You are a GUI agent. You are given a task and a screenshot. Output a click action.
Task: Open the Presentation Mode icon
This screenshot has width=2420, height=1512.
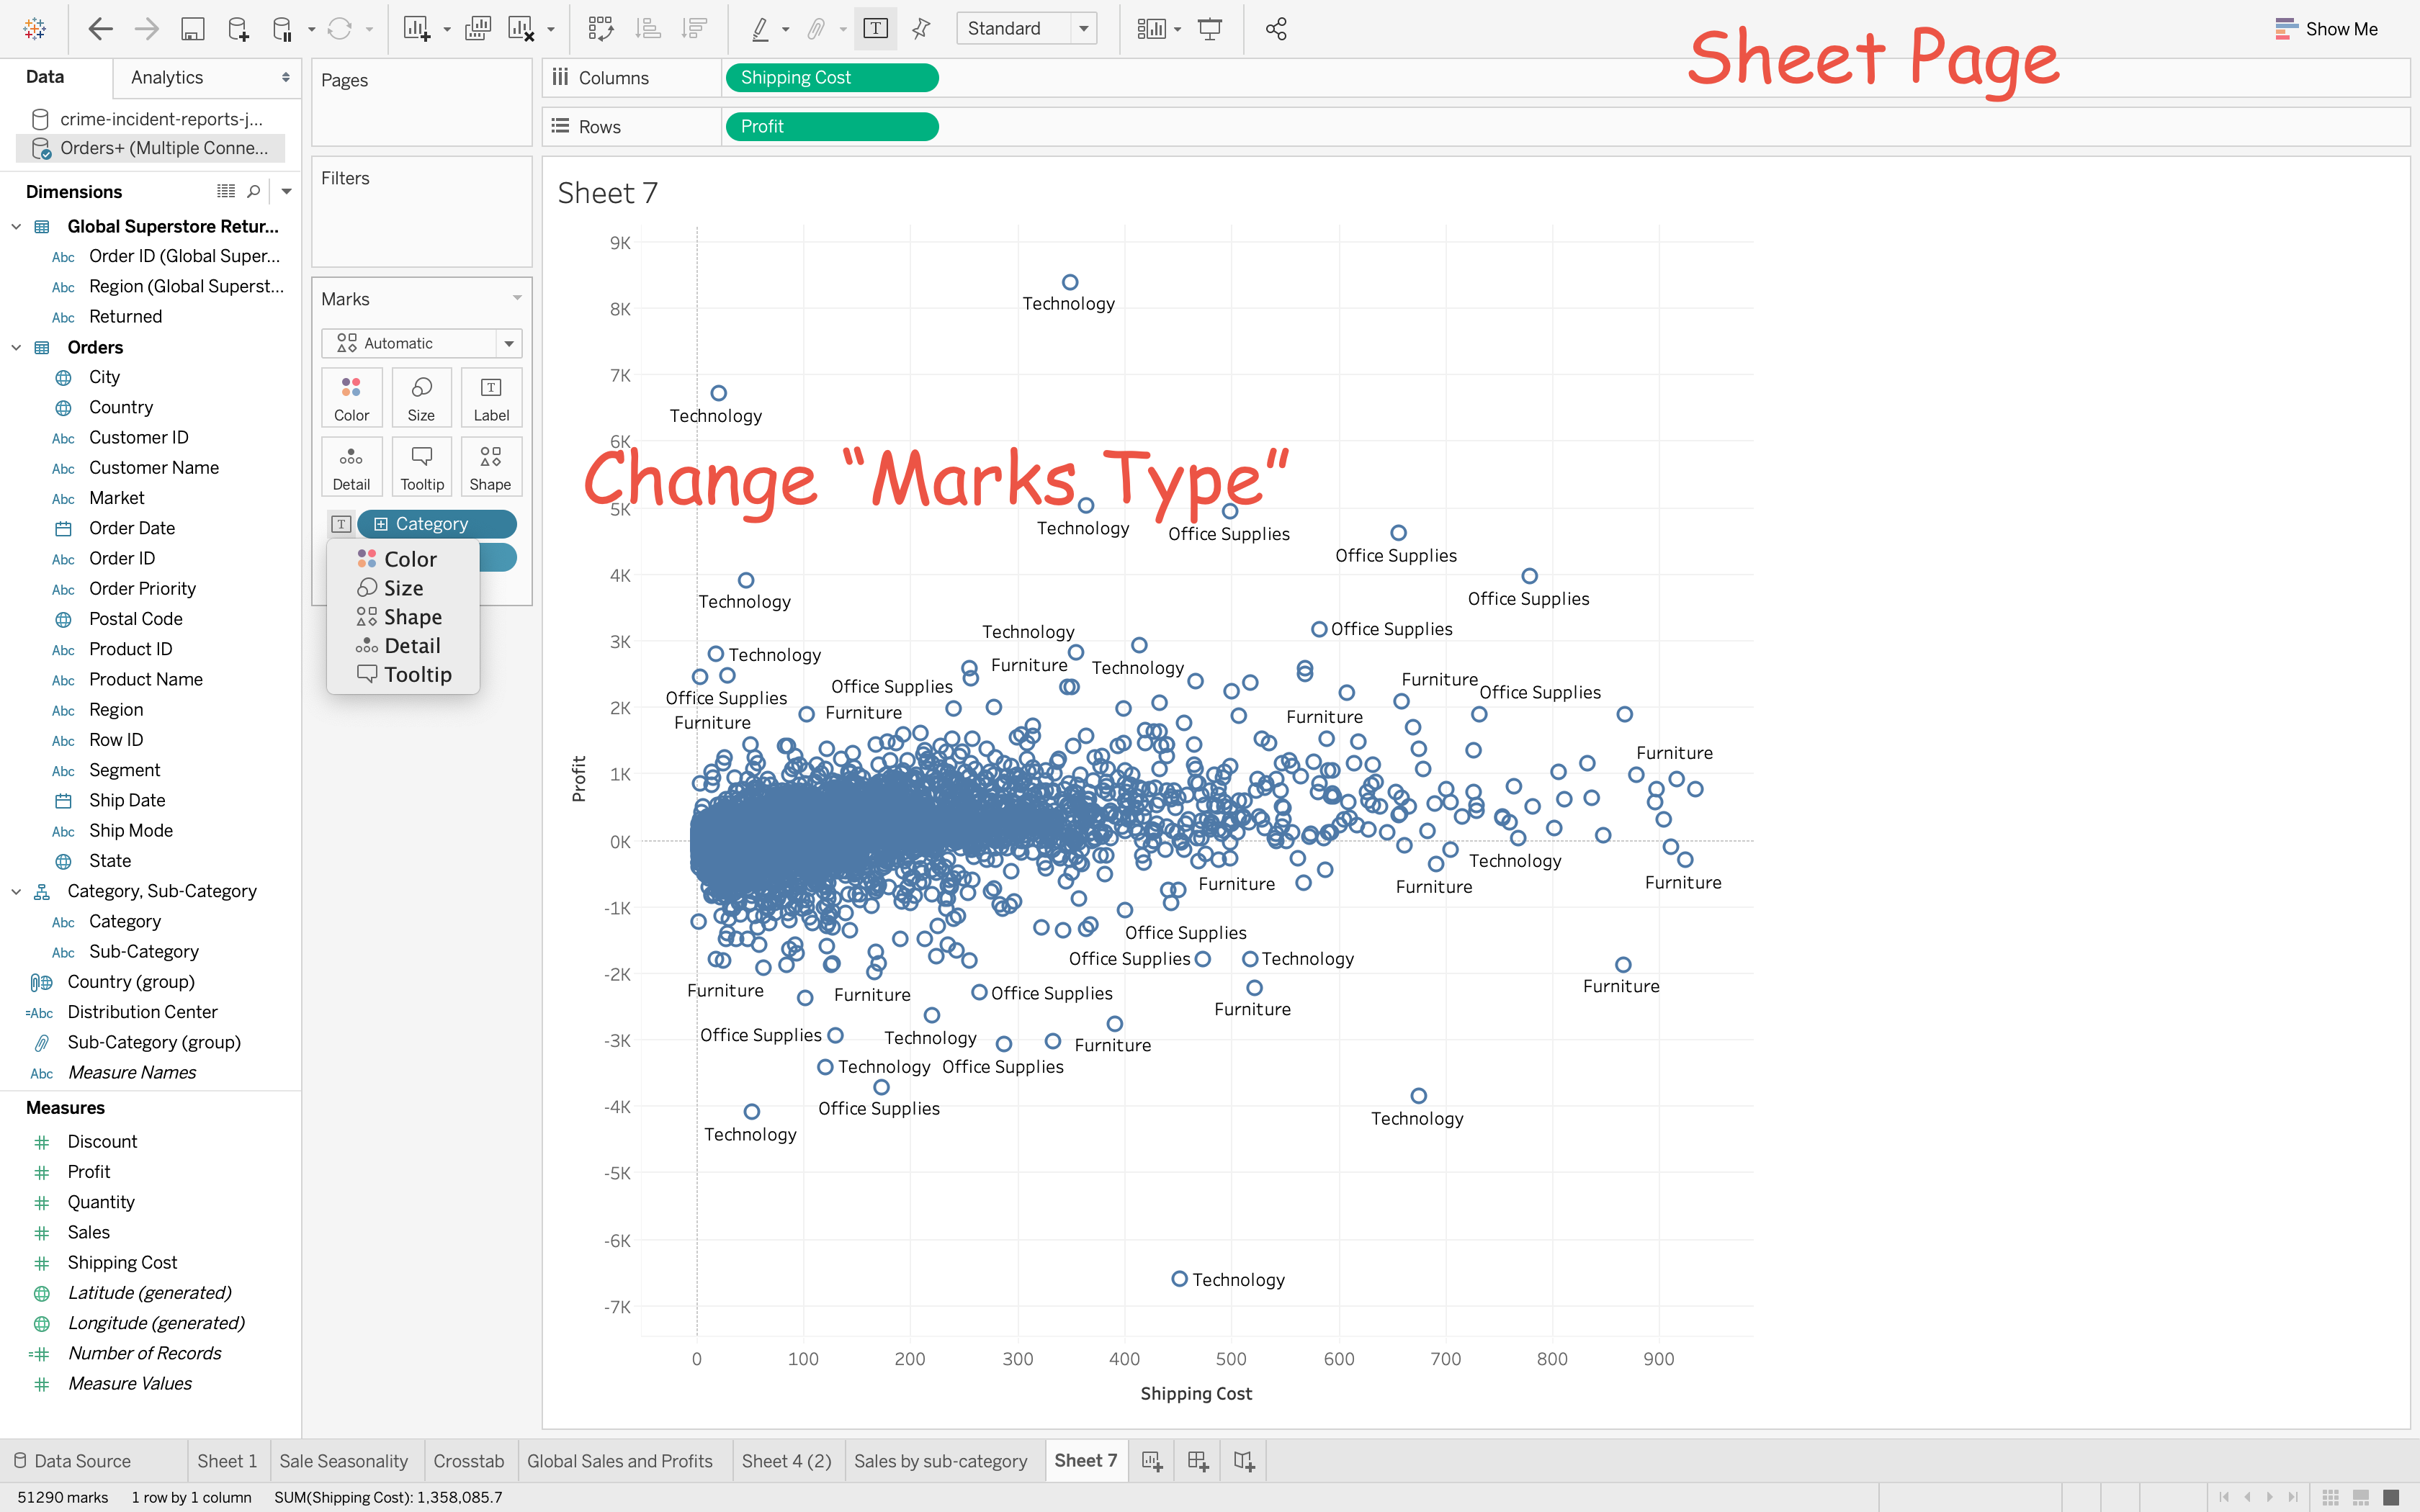click(x=1210, y=29)
